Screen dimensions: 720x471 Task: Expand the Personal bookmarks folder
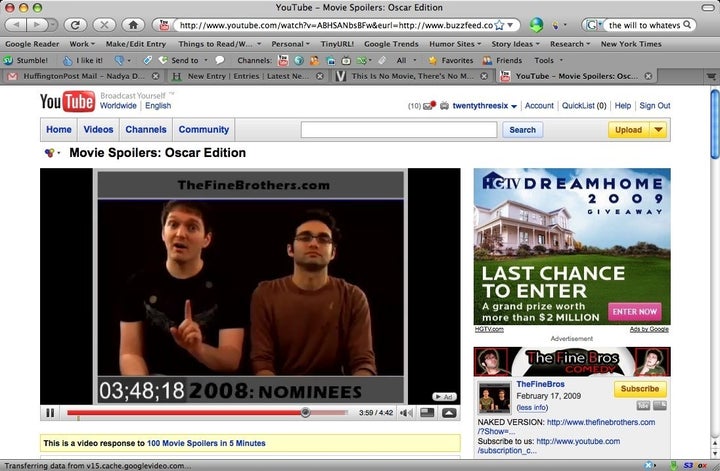point(290,44)
